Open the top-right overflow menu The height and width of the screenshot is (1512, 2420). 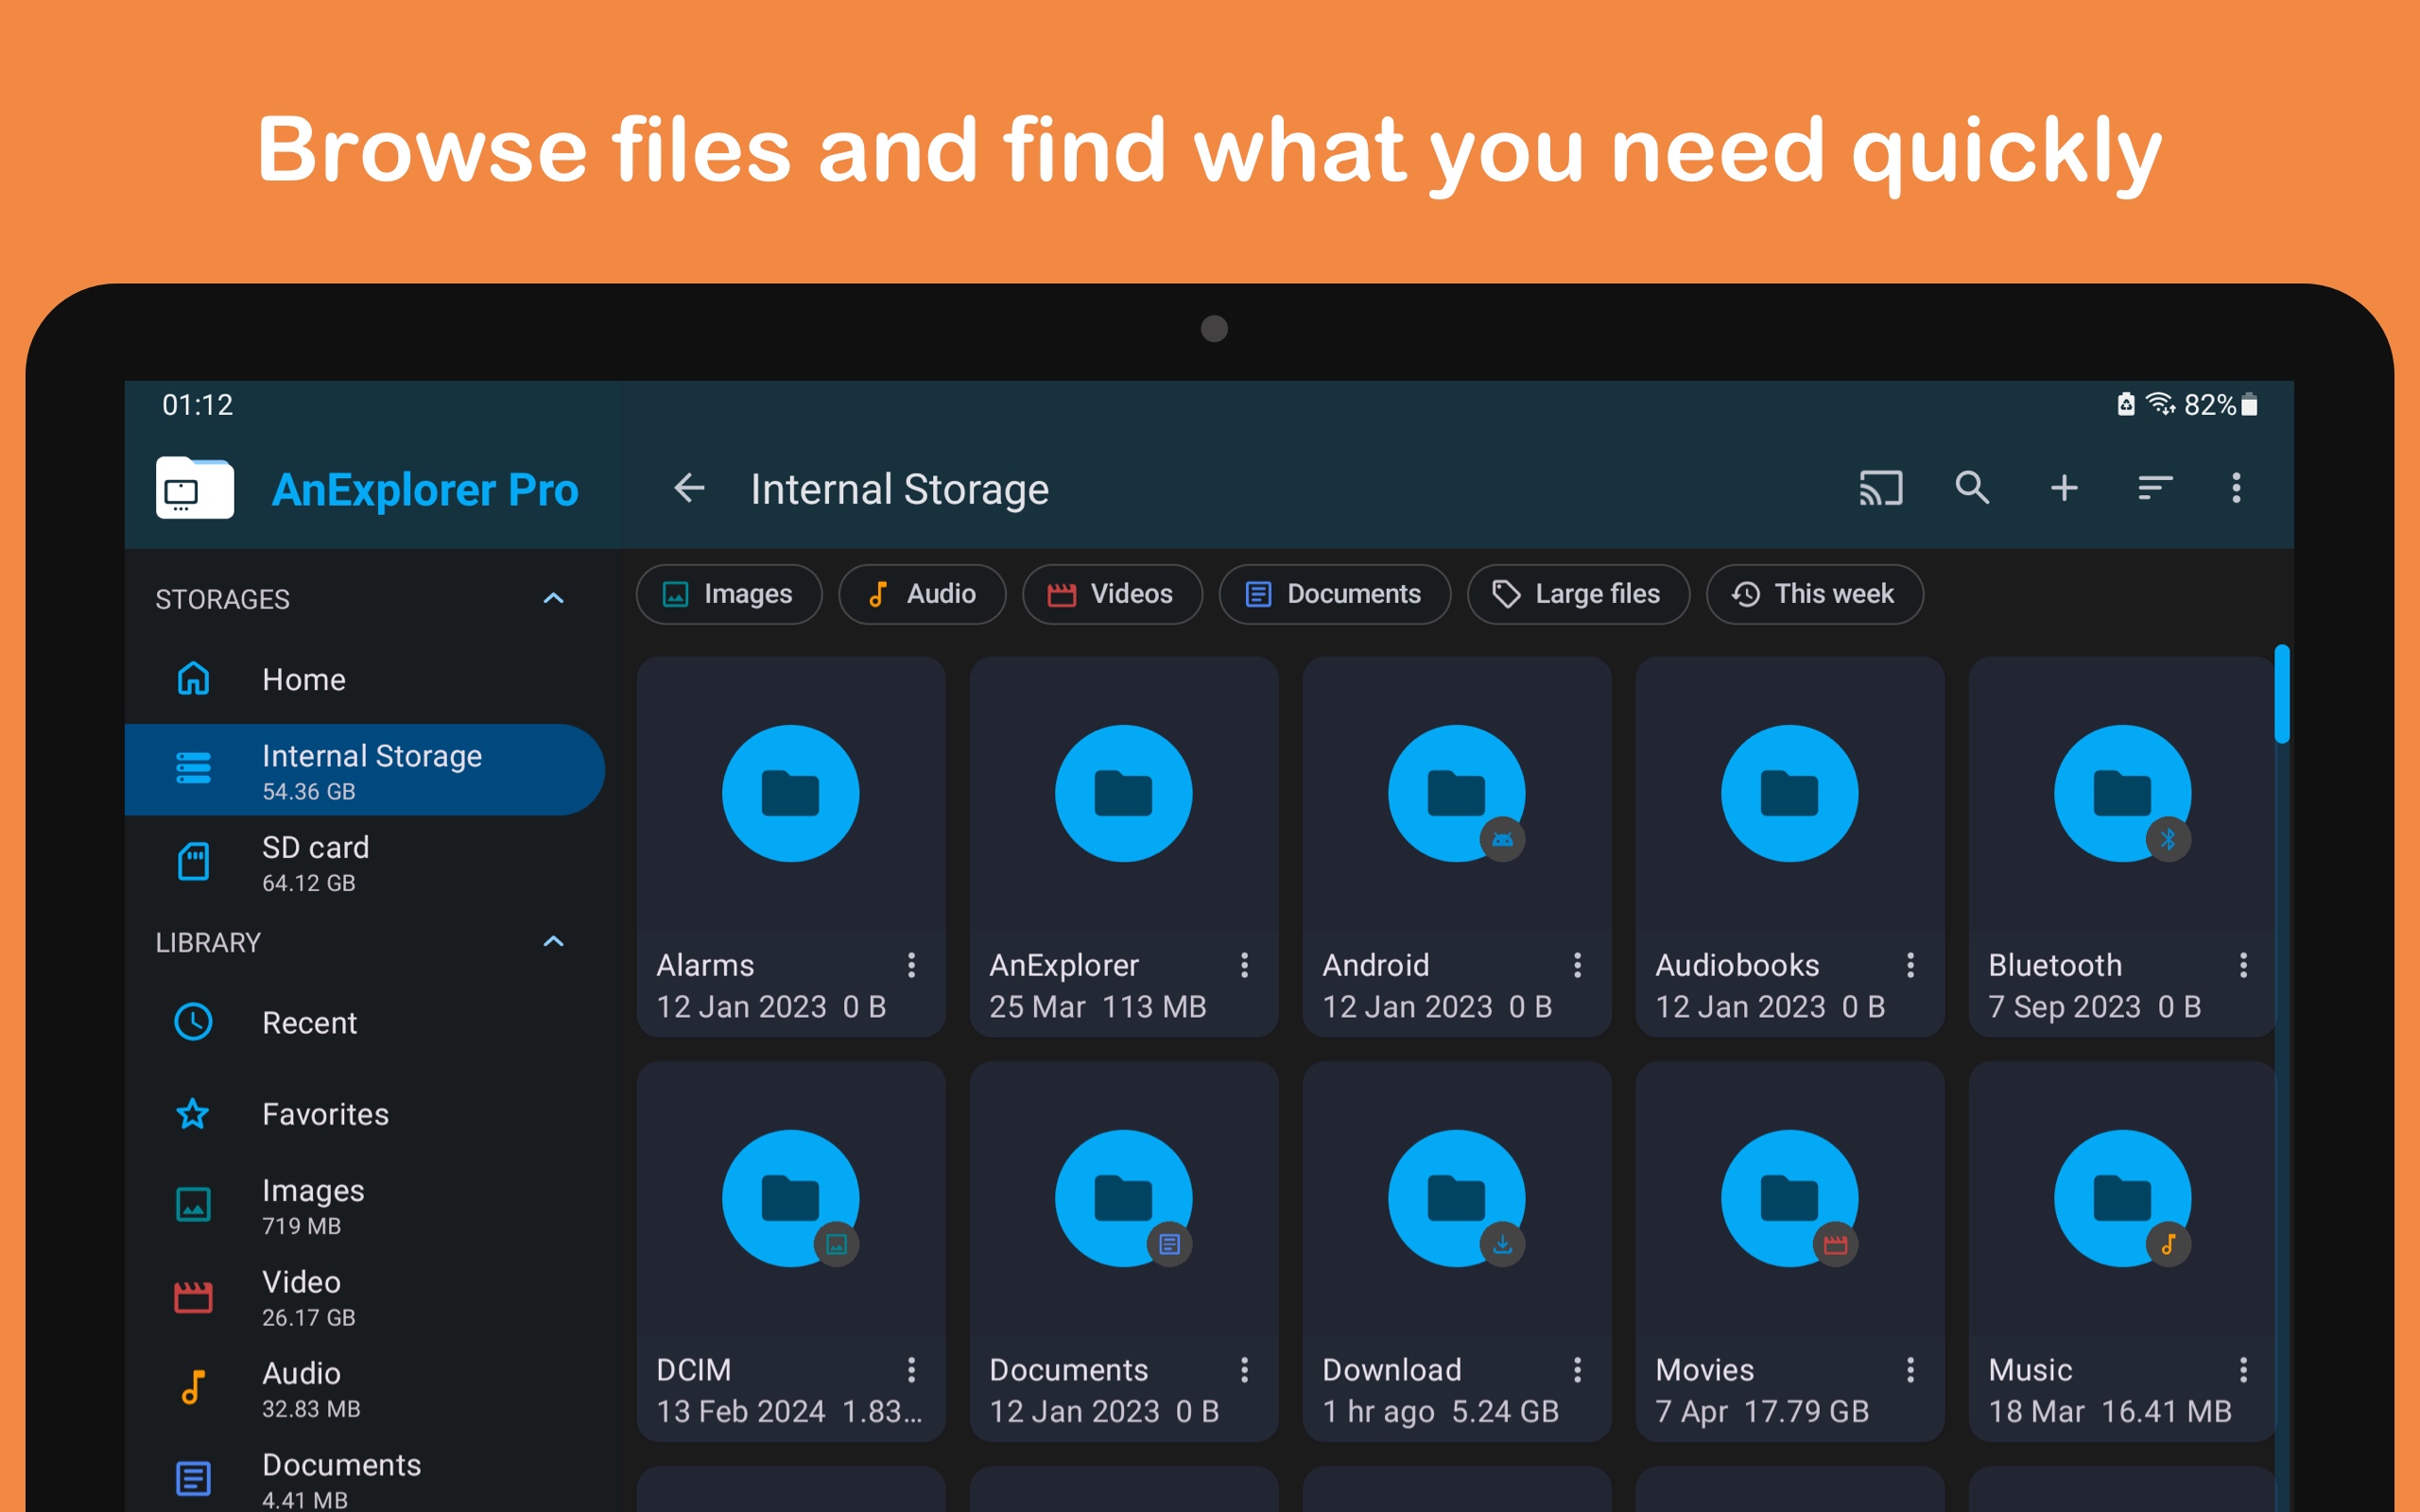2236,488
